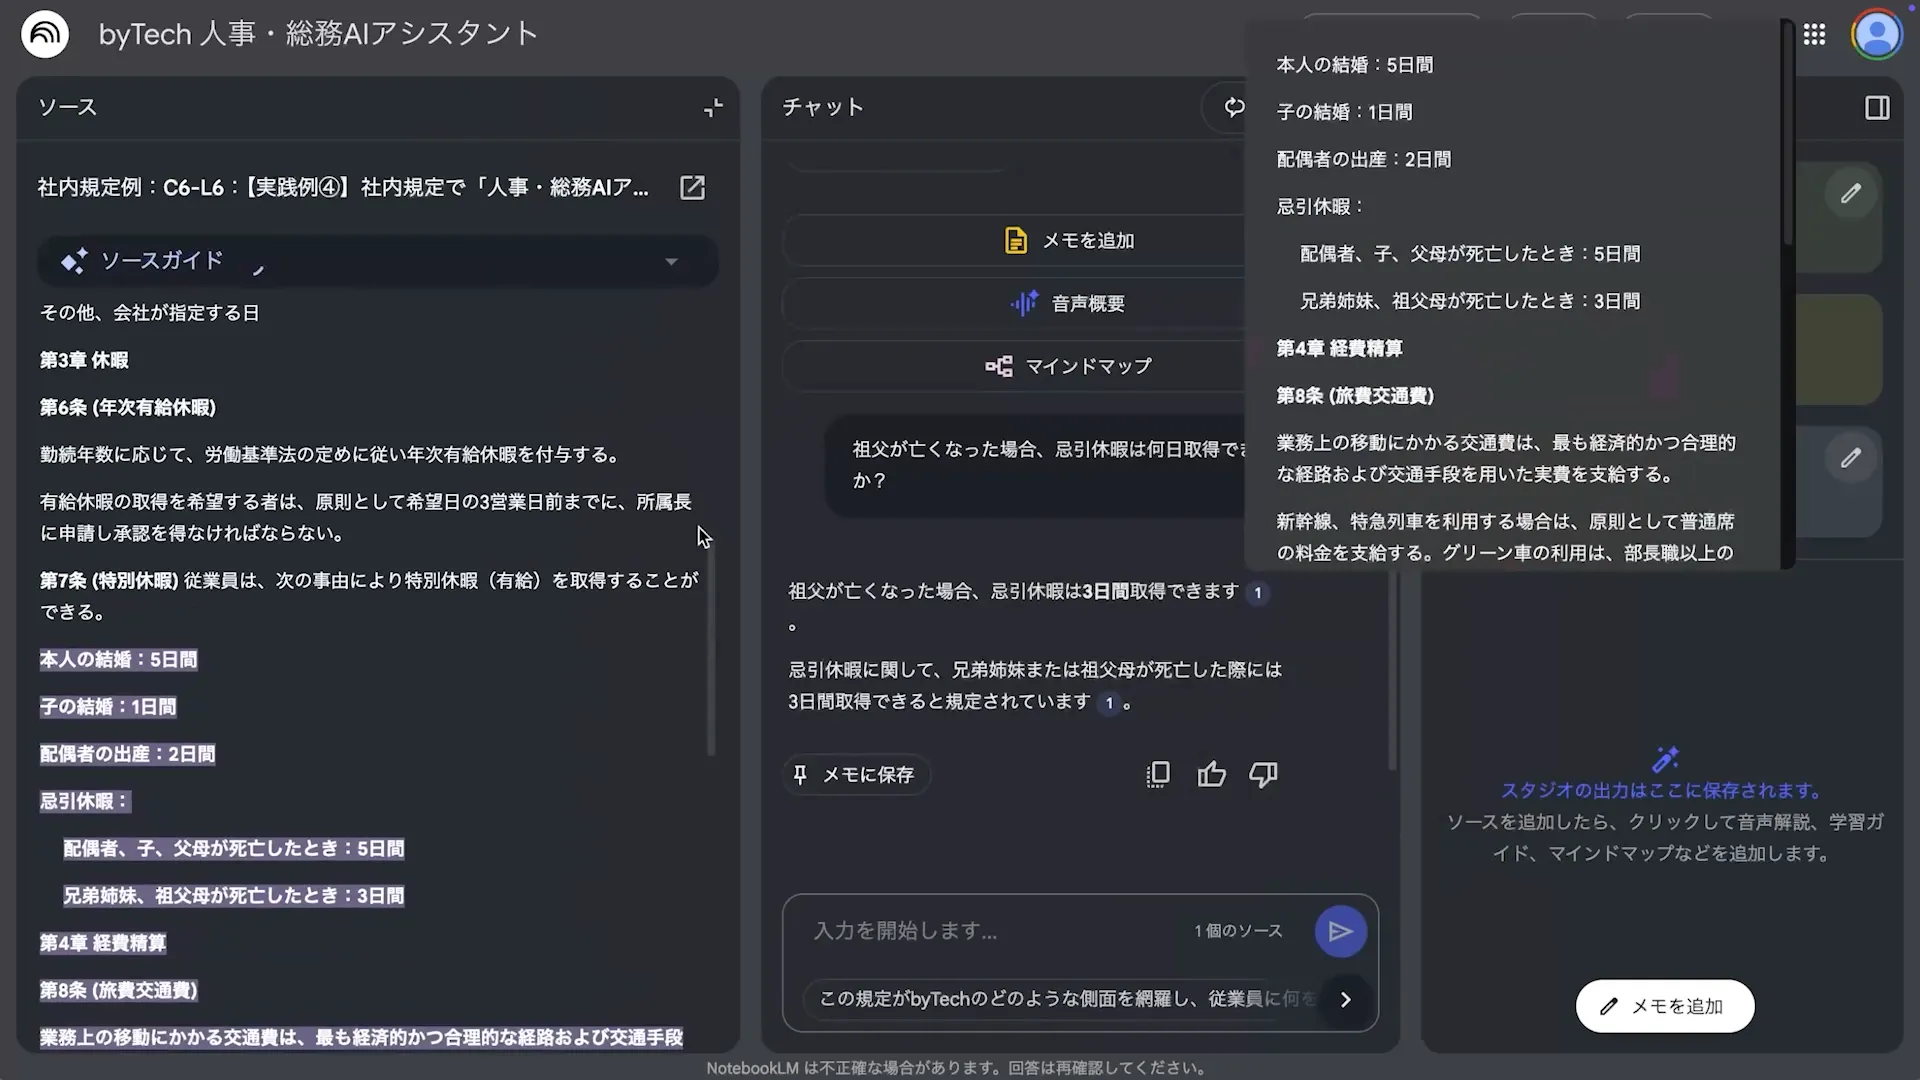This screenshot has width=1920, height=1080.
Task: Click the citation marker 1 in the answer
Action: coord(1258,592)
